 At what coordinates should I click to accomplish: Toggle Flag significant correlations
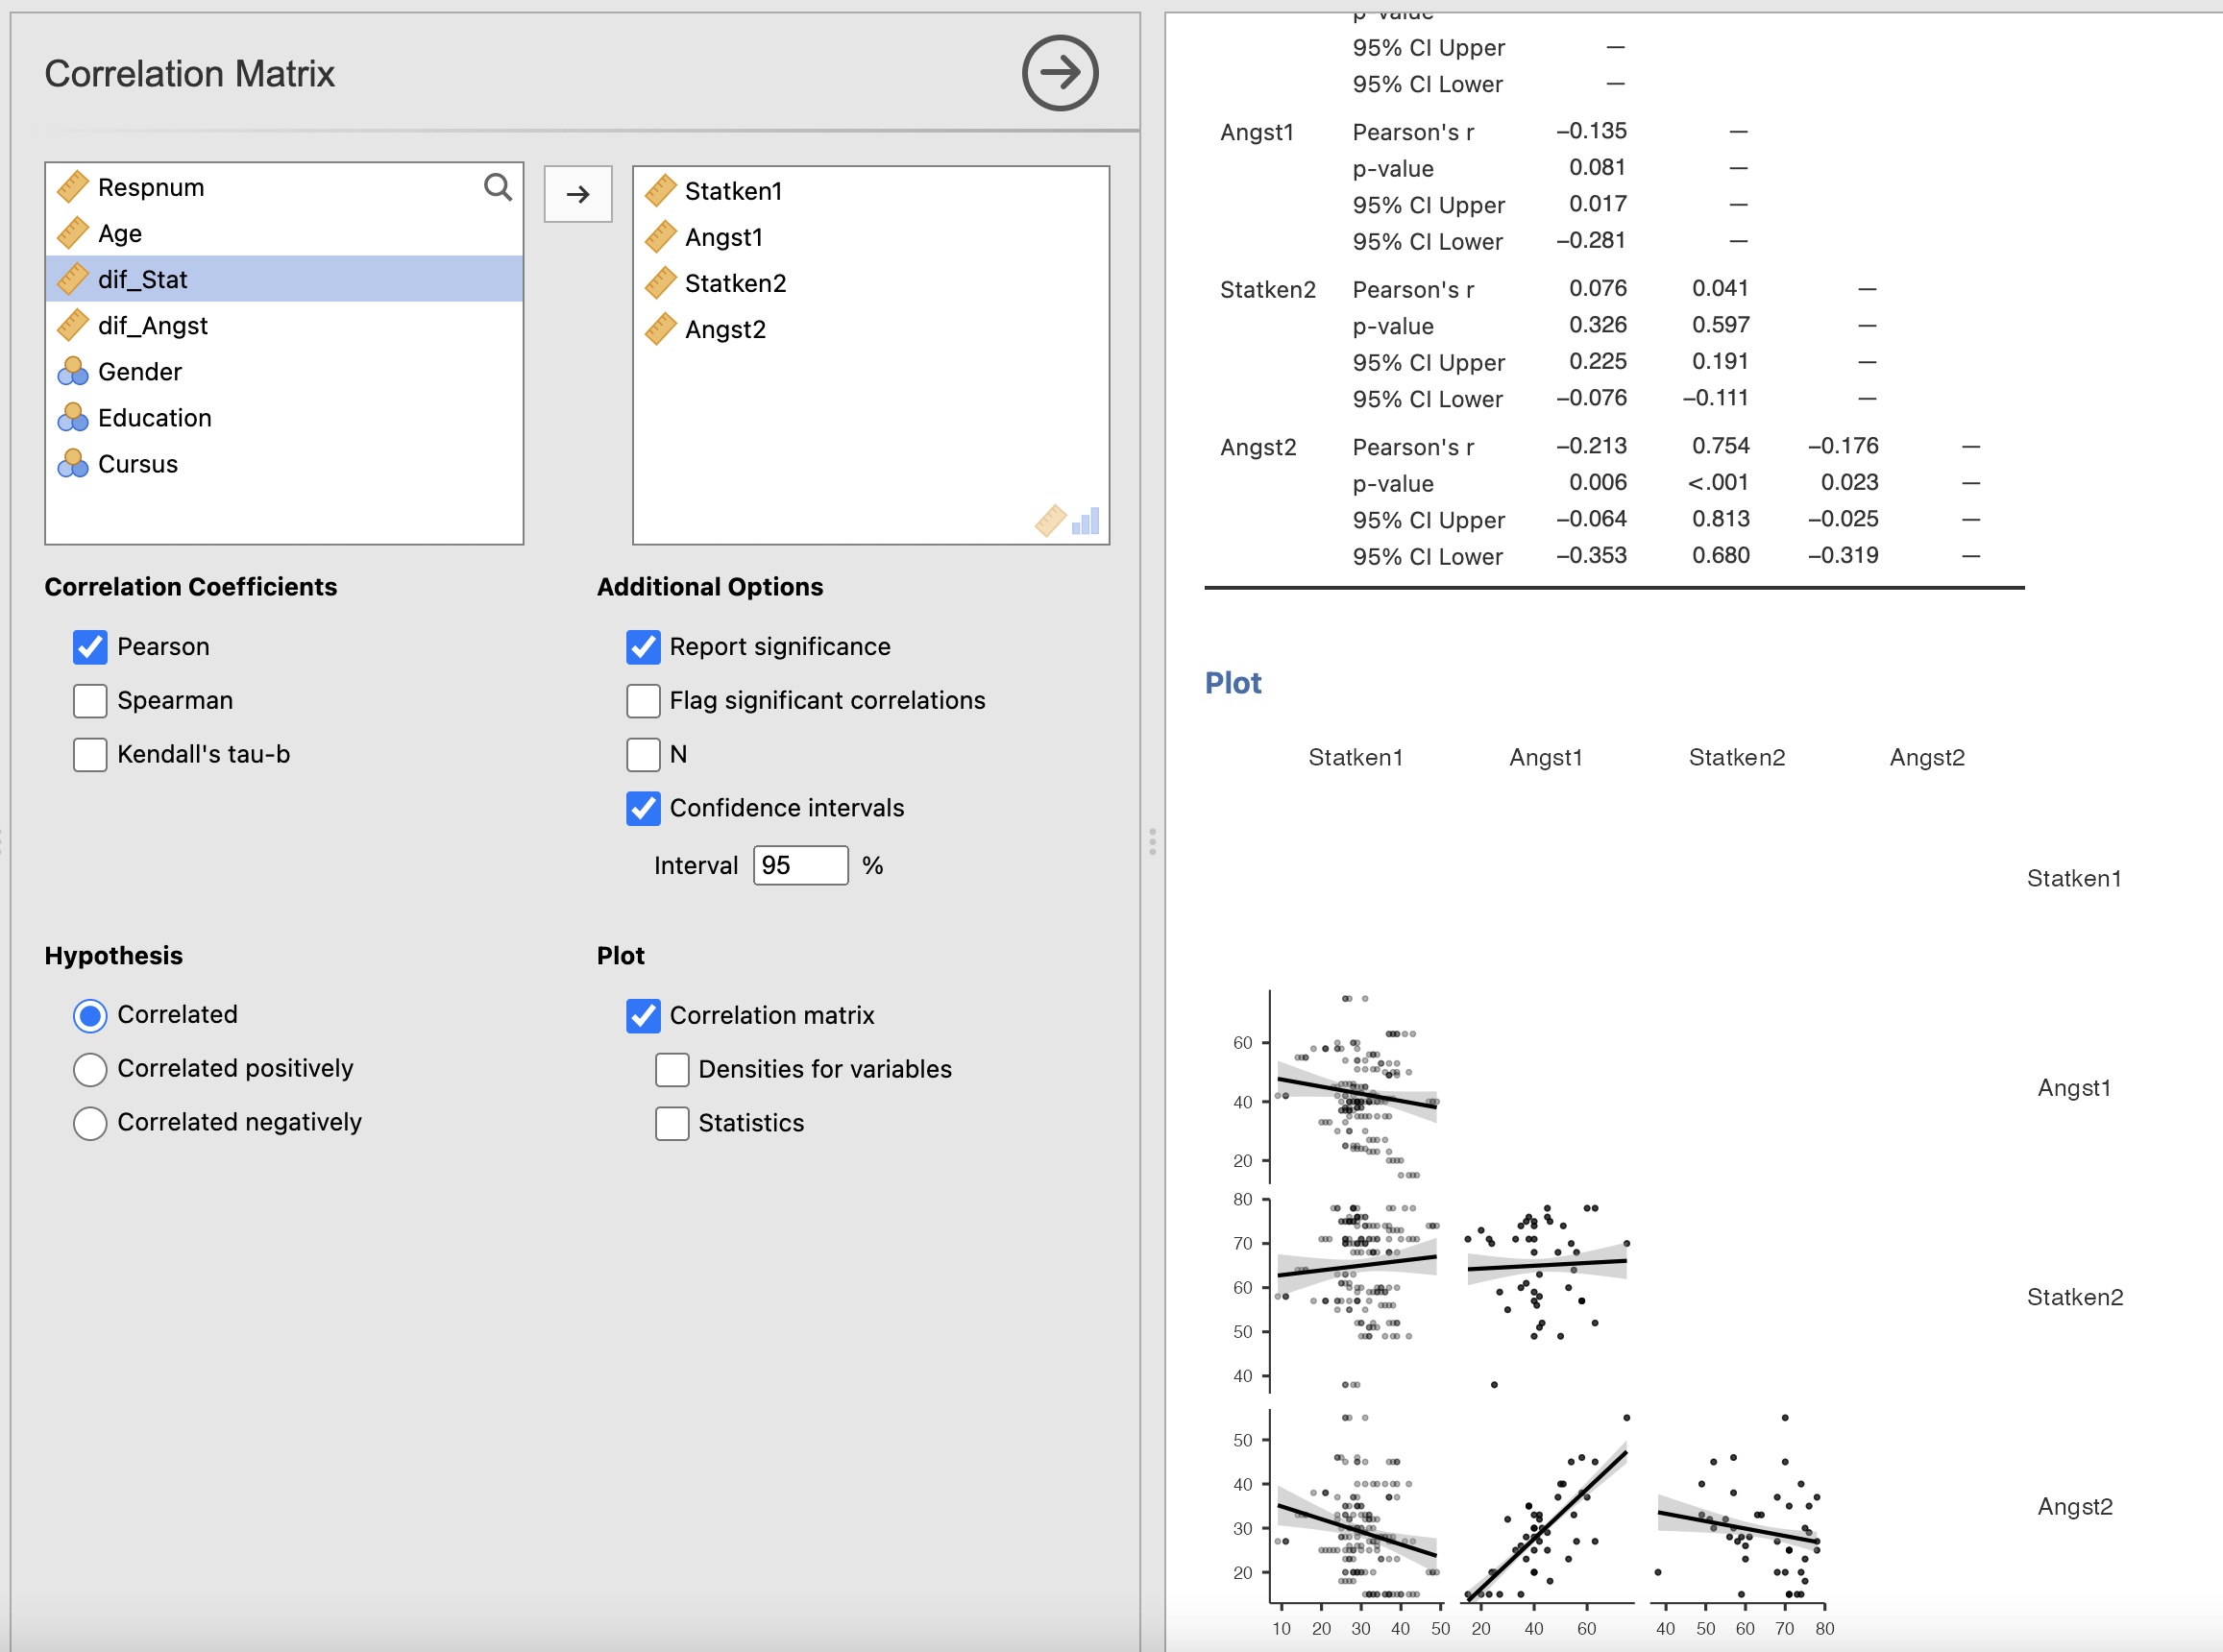click(x=643, y=701)
